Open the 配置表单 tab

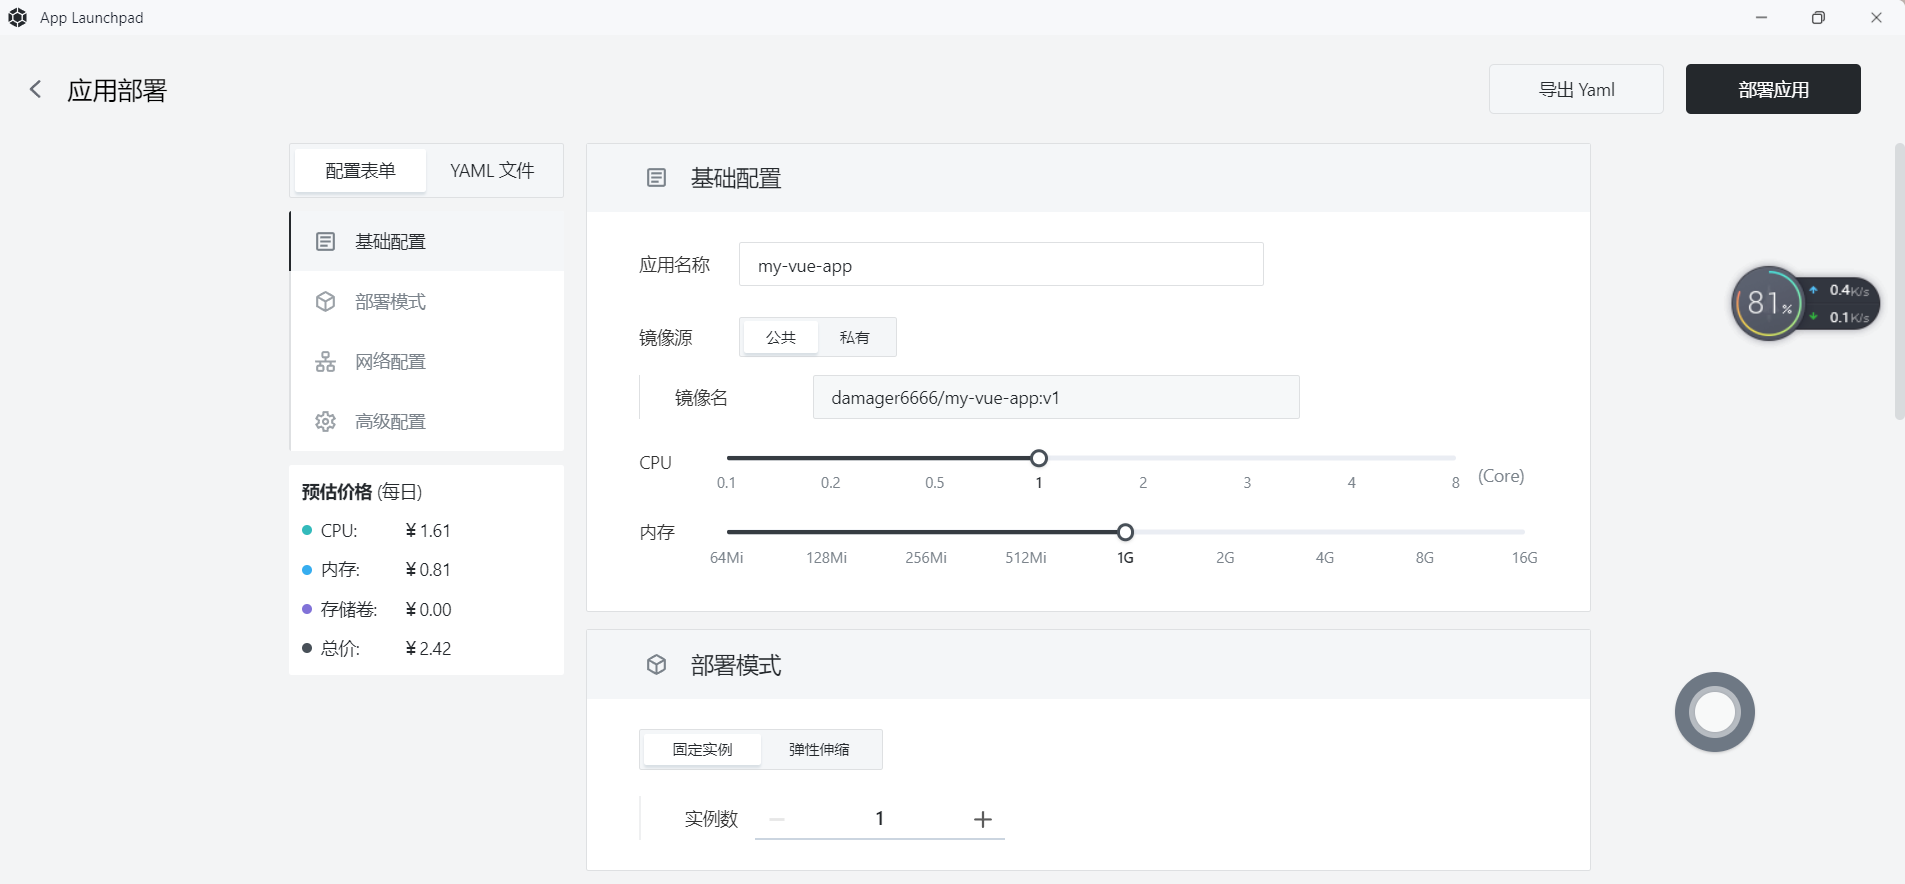(x=360, y=171)
